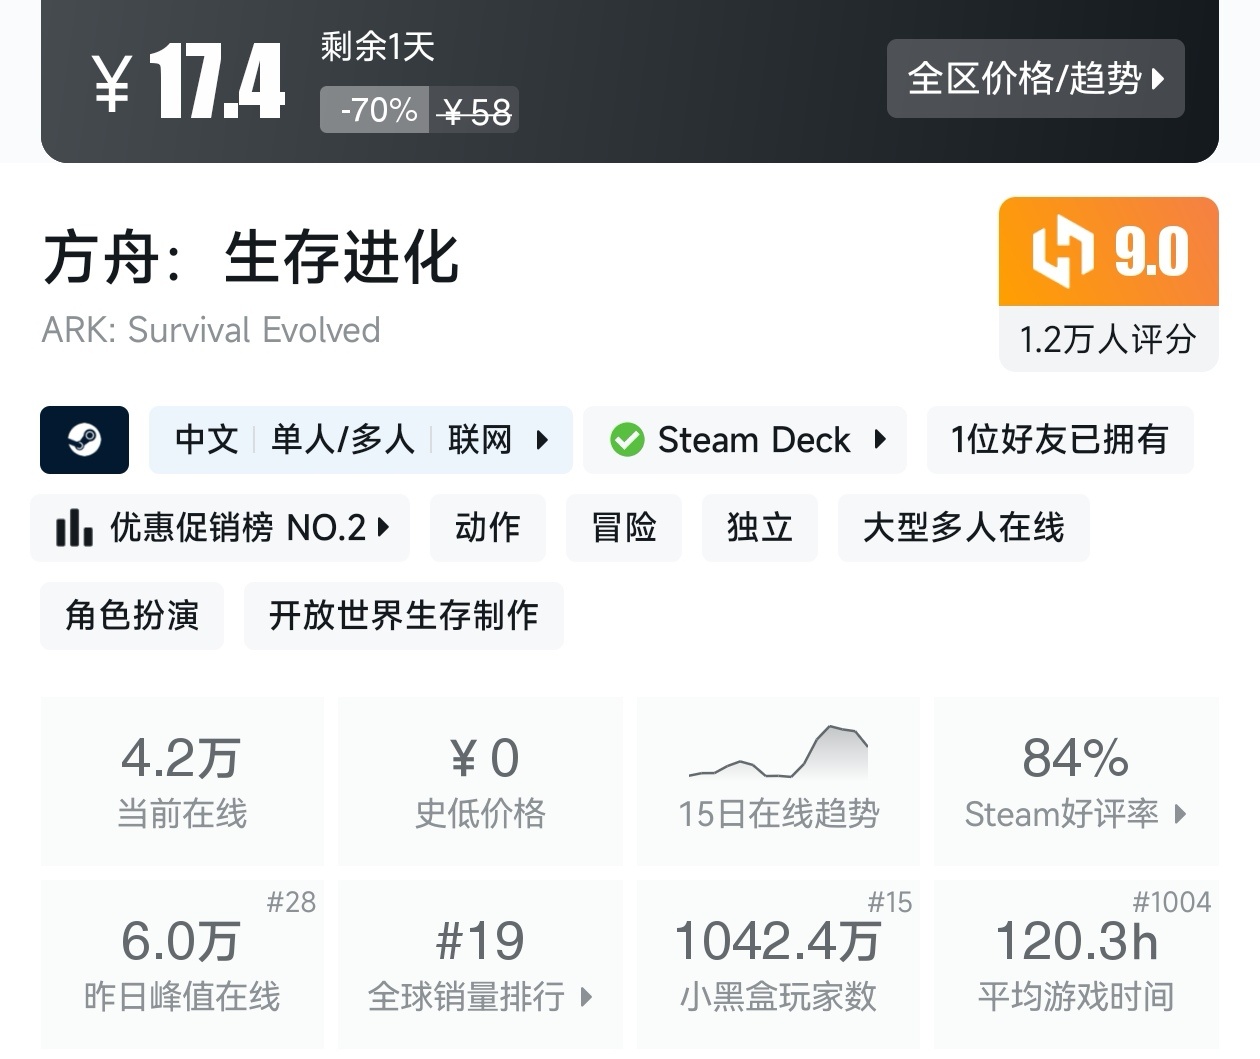Tap the 大型多人在线 tag
This screenshot has width=1260, height=1059.
click(963, 527)
